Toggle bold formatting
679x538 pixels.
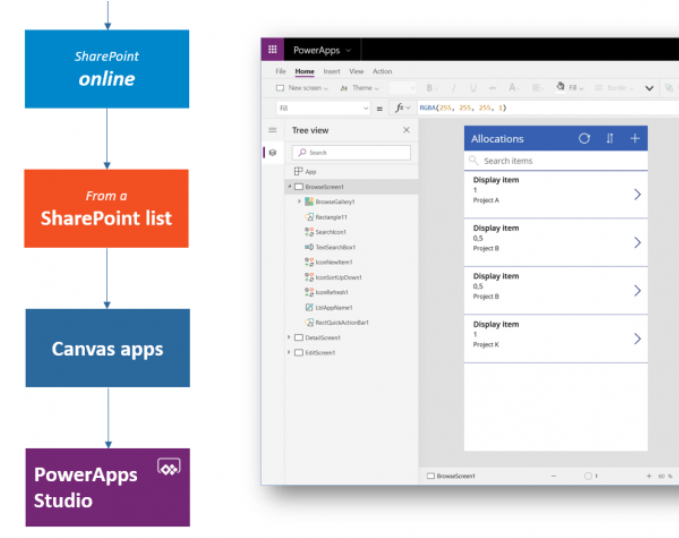(x=431, y=88)
